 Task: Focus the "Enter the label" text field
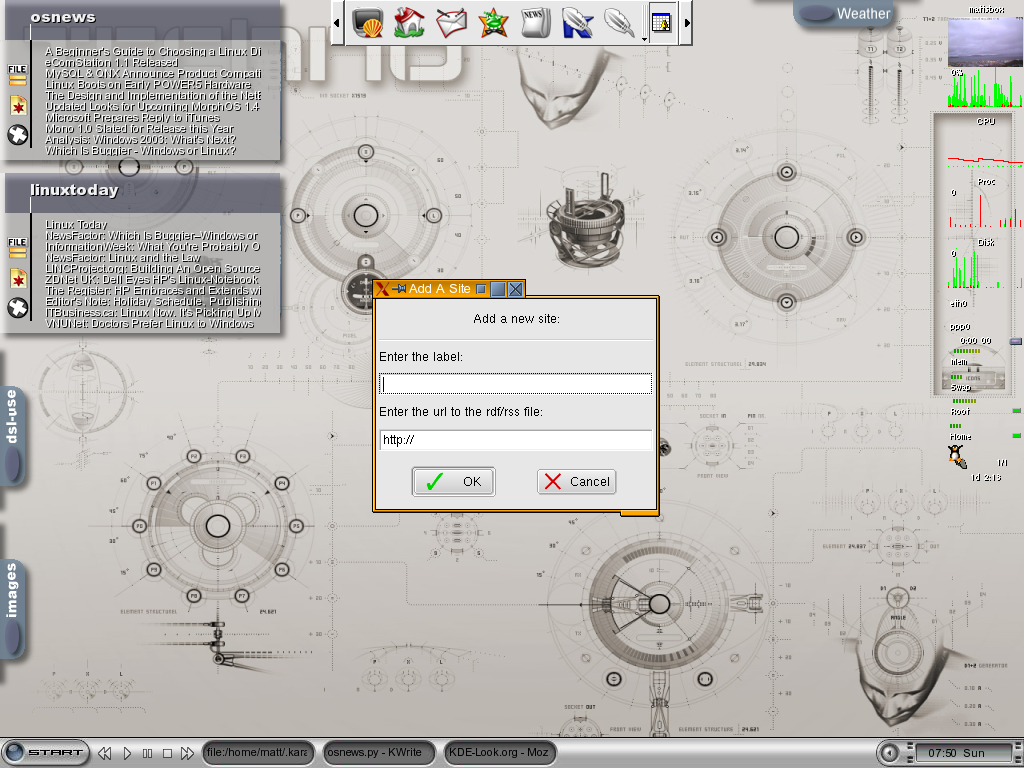coord(515,384)
